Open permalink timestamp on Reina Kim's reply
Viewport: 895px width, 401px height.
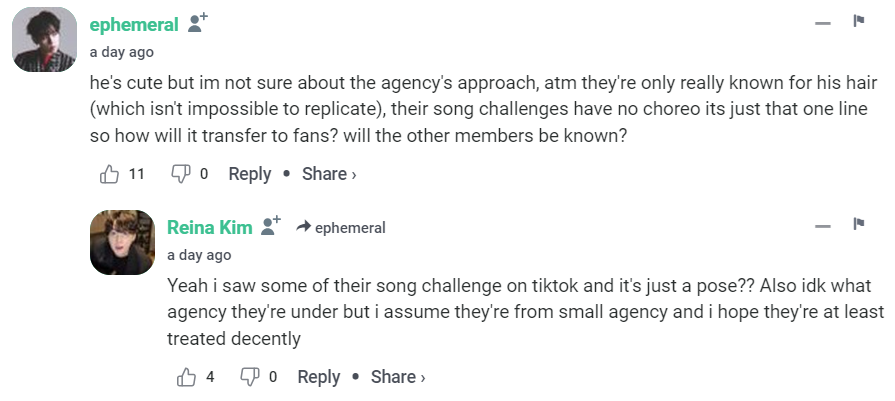coord(199,255)
